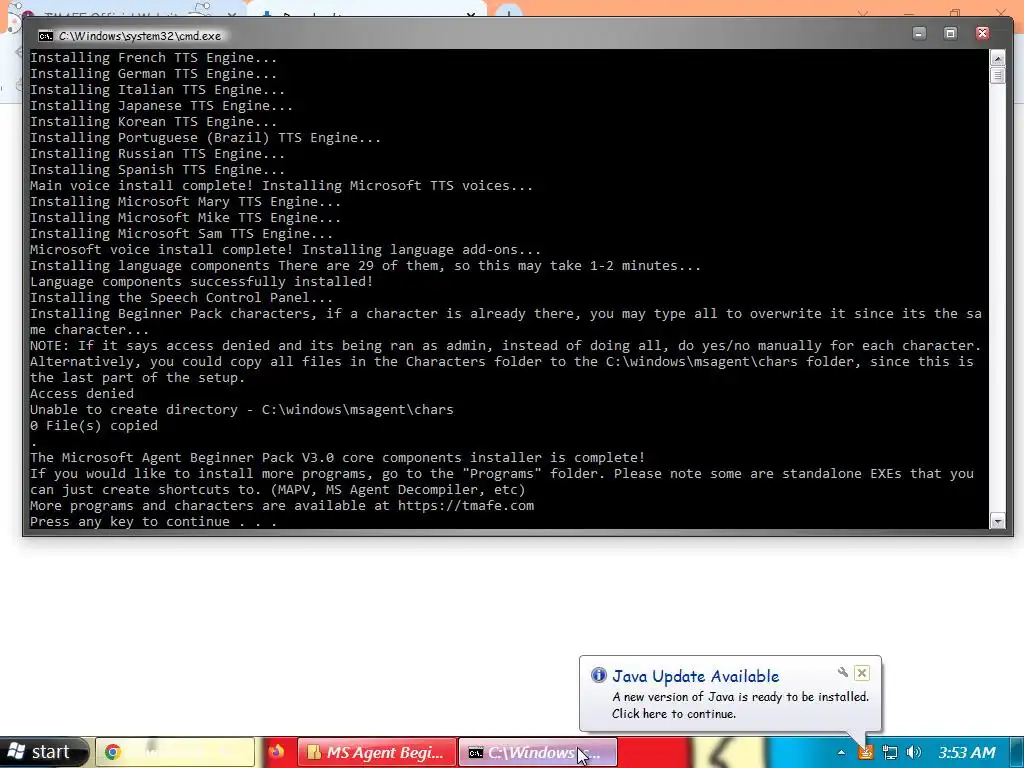Open the volume speaker tray icon
1024x768 pixels.
(x=914, y=752)
